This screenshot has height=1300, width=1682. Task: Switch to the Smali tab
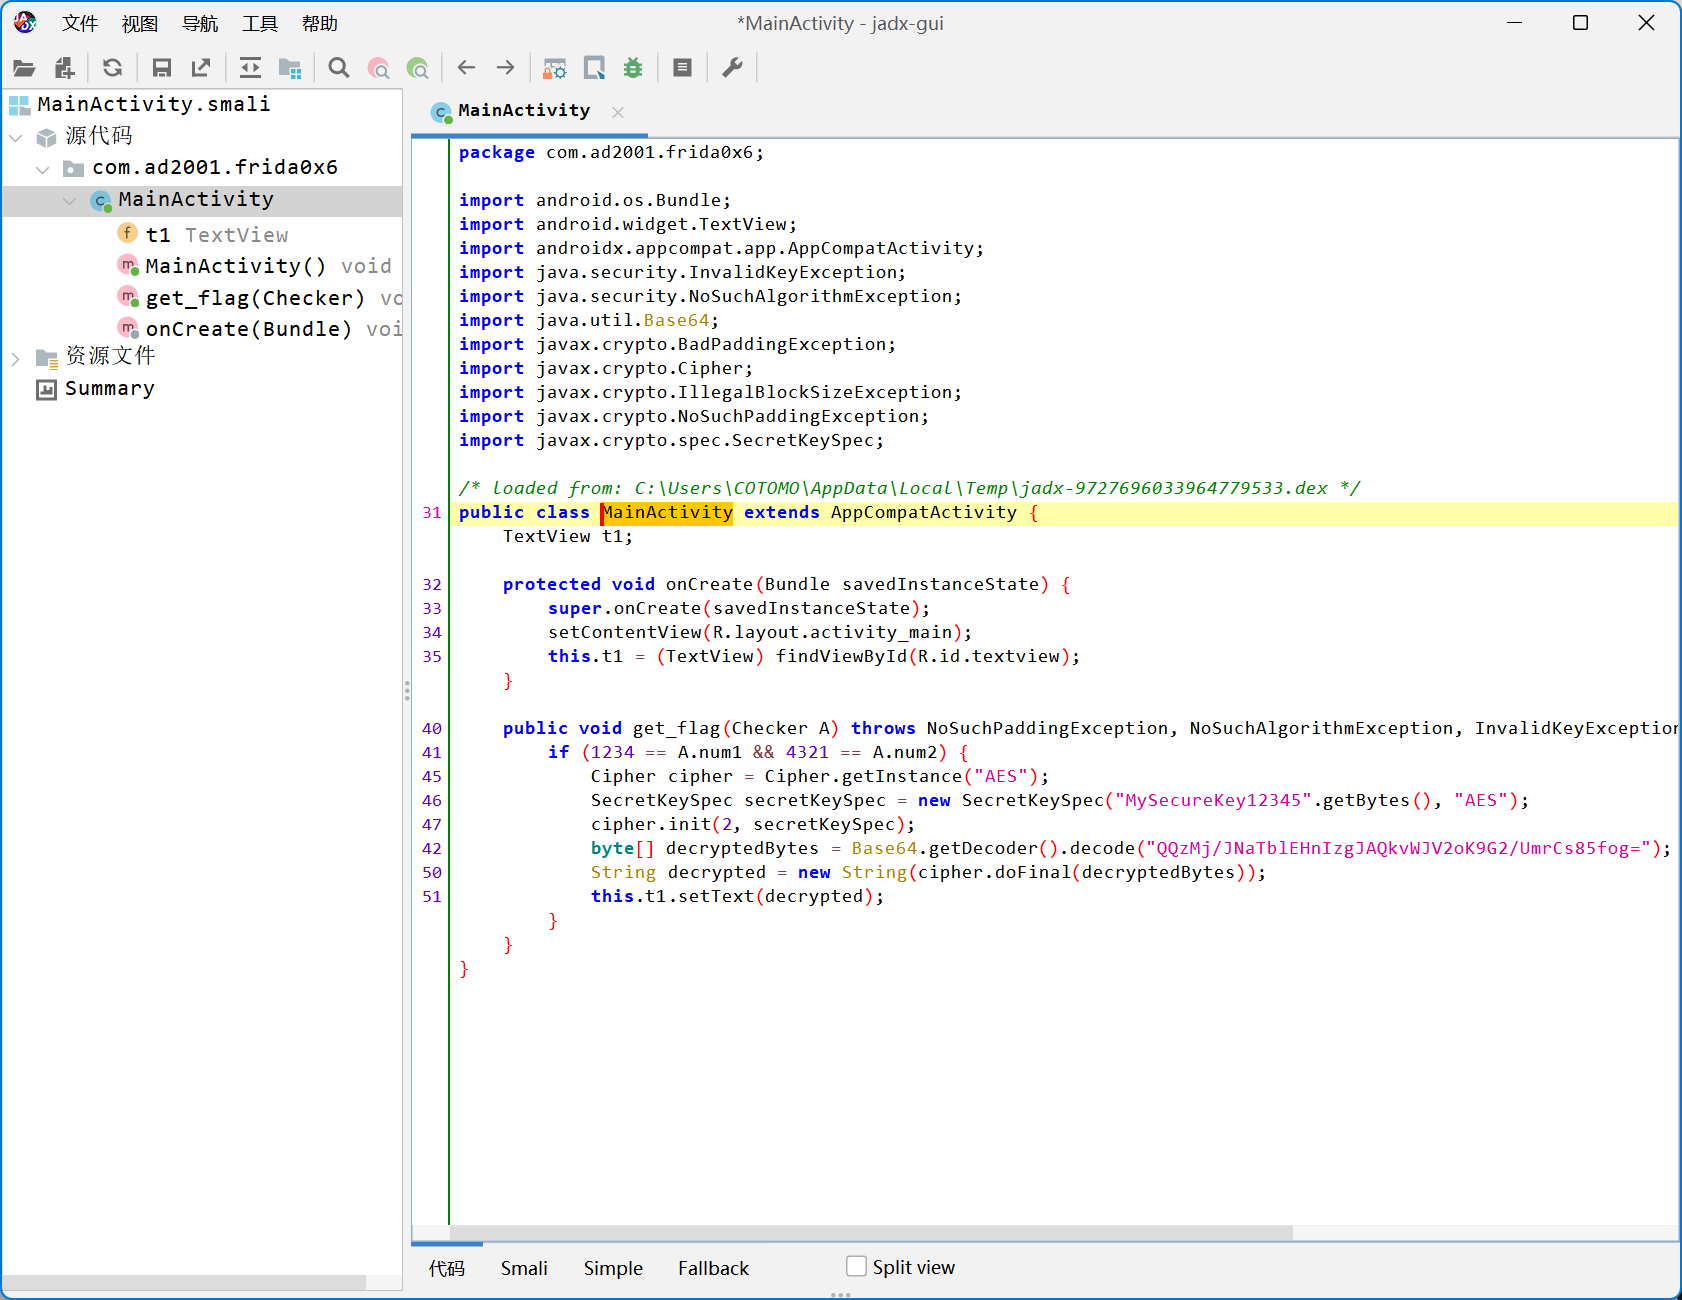pyautogui.click(x=524, y=1268)
